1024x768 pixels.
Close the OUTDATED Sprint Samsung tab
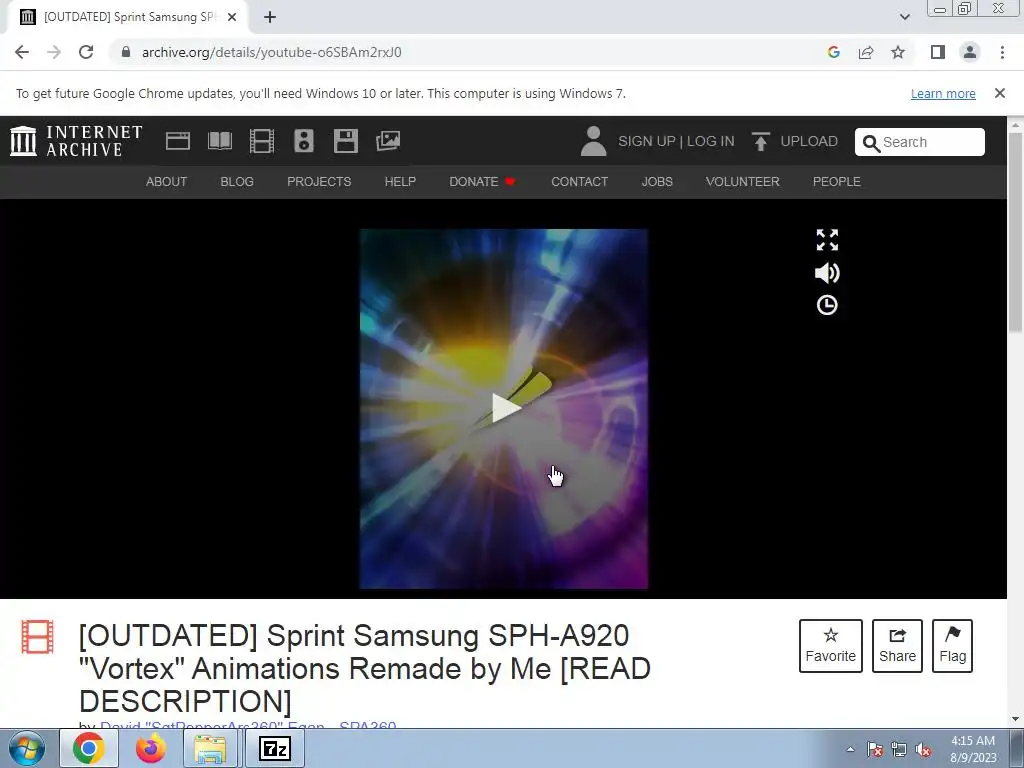[232, 17]
